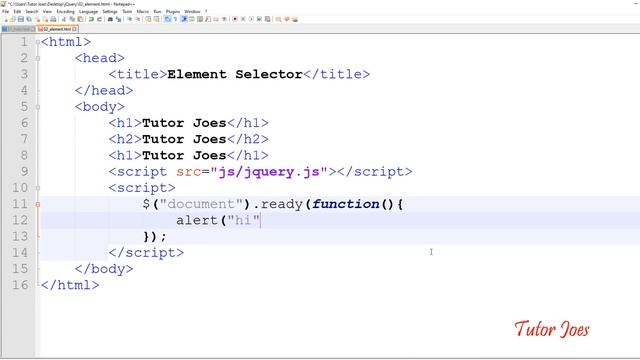The width and height of the screenshot is (640, 360).
Task: Toggle Show all characters icon
Action: (x=175, y=19)
